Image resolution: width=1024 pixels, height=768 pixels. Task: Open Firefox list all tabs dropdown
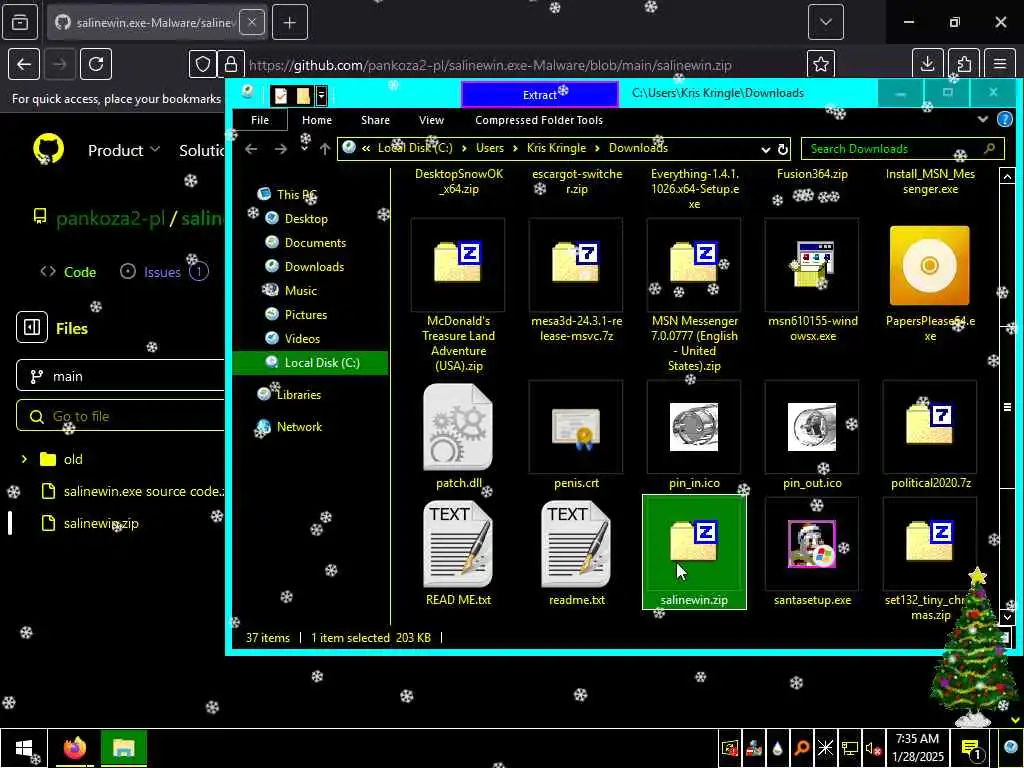(x=825, y=22)
